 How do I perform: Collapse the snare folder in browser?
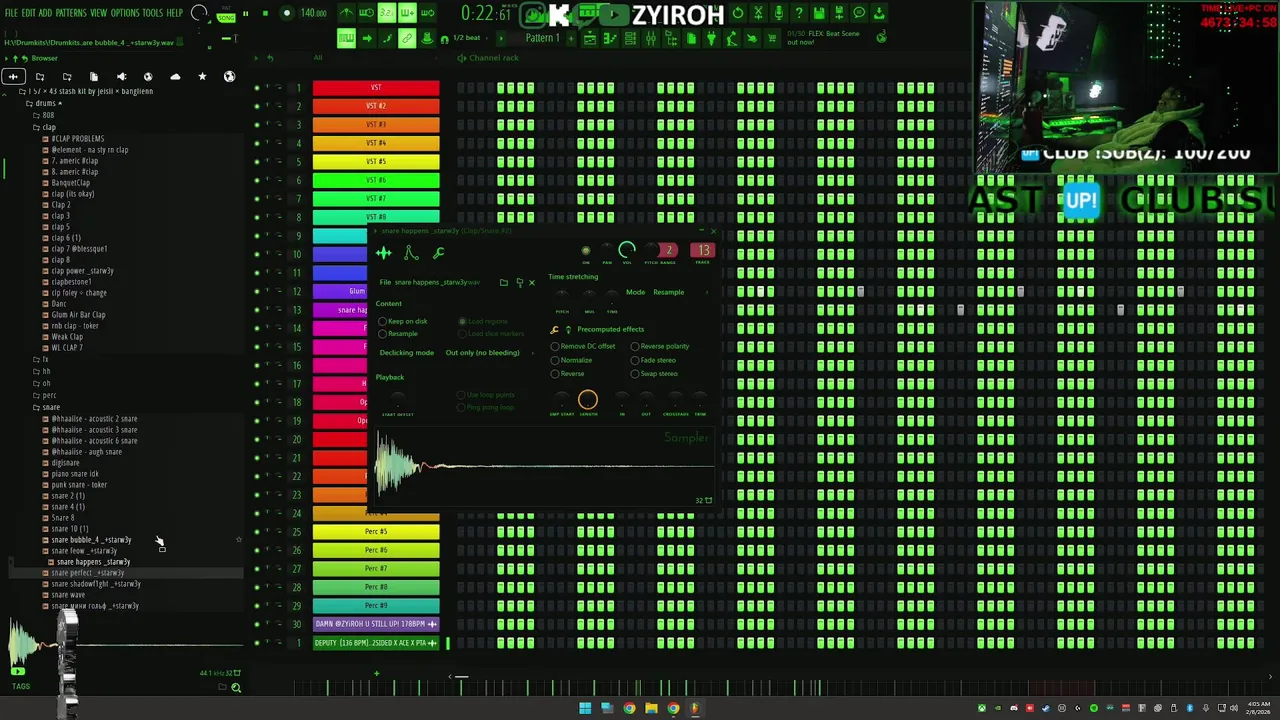(x=50, y=408)
